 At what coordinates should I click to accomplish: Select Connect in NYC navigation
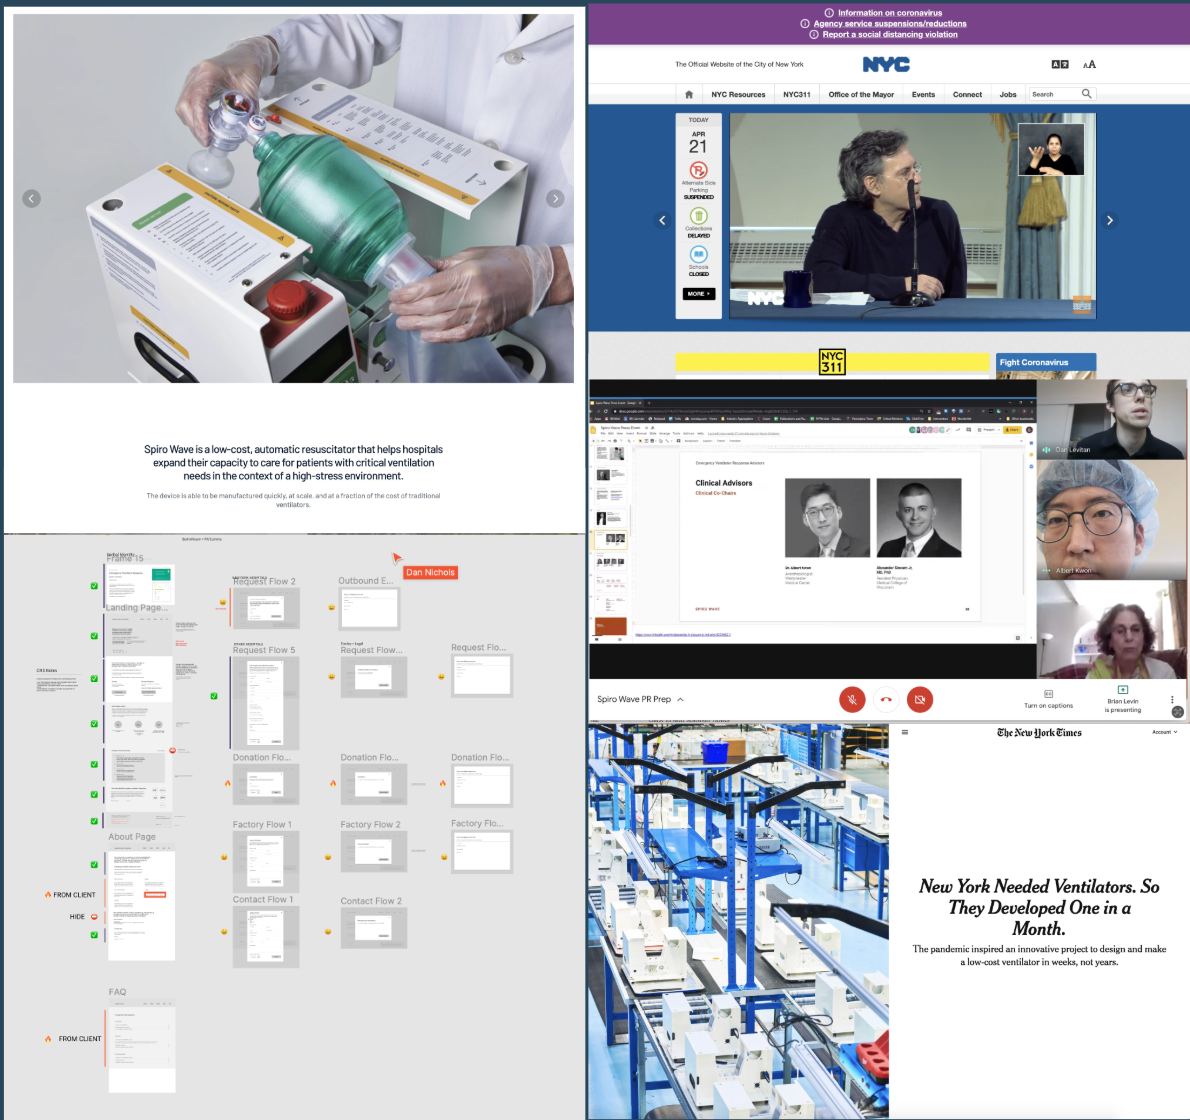pyautogui.click(x=968, y=95)
